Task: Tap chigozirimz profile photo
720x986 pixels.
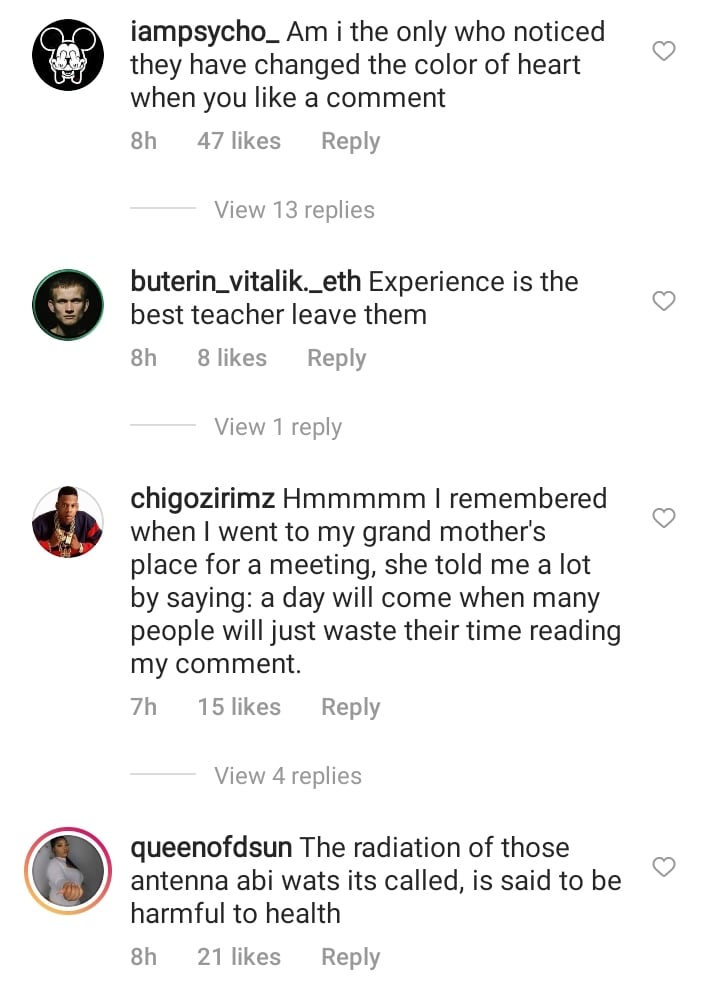Action: (x=69, y=521)
